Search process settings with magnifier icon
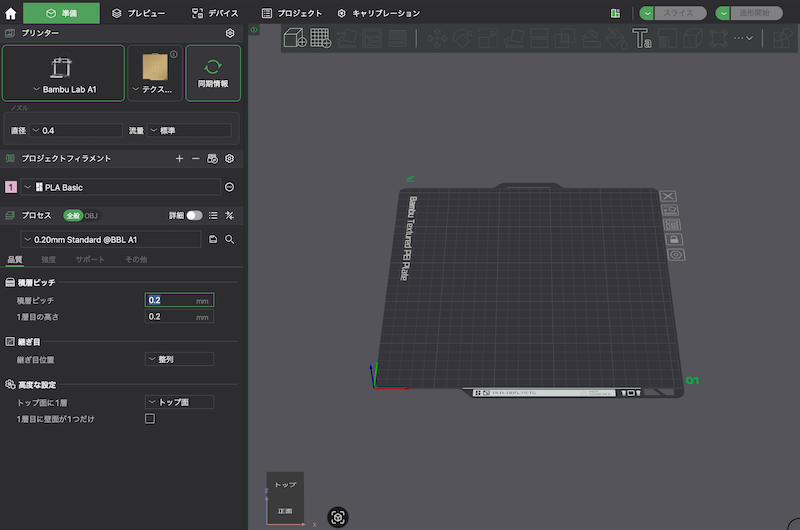 pos(229,240)
